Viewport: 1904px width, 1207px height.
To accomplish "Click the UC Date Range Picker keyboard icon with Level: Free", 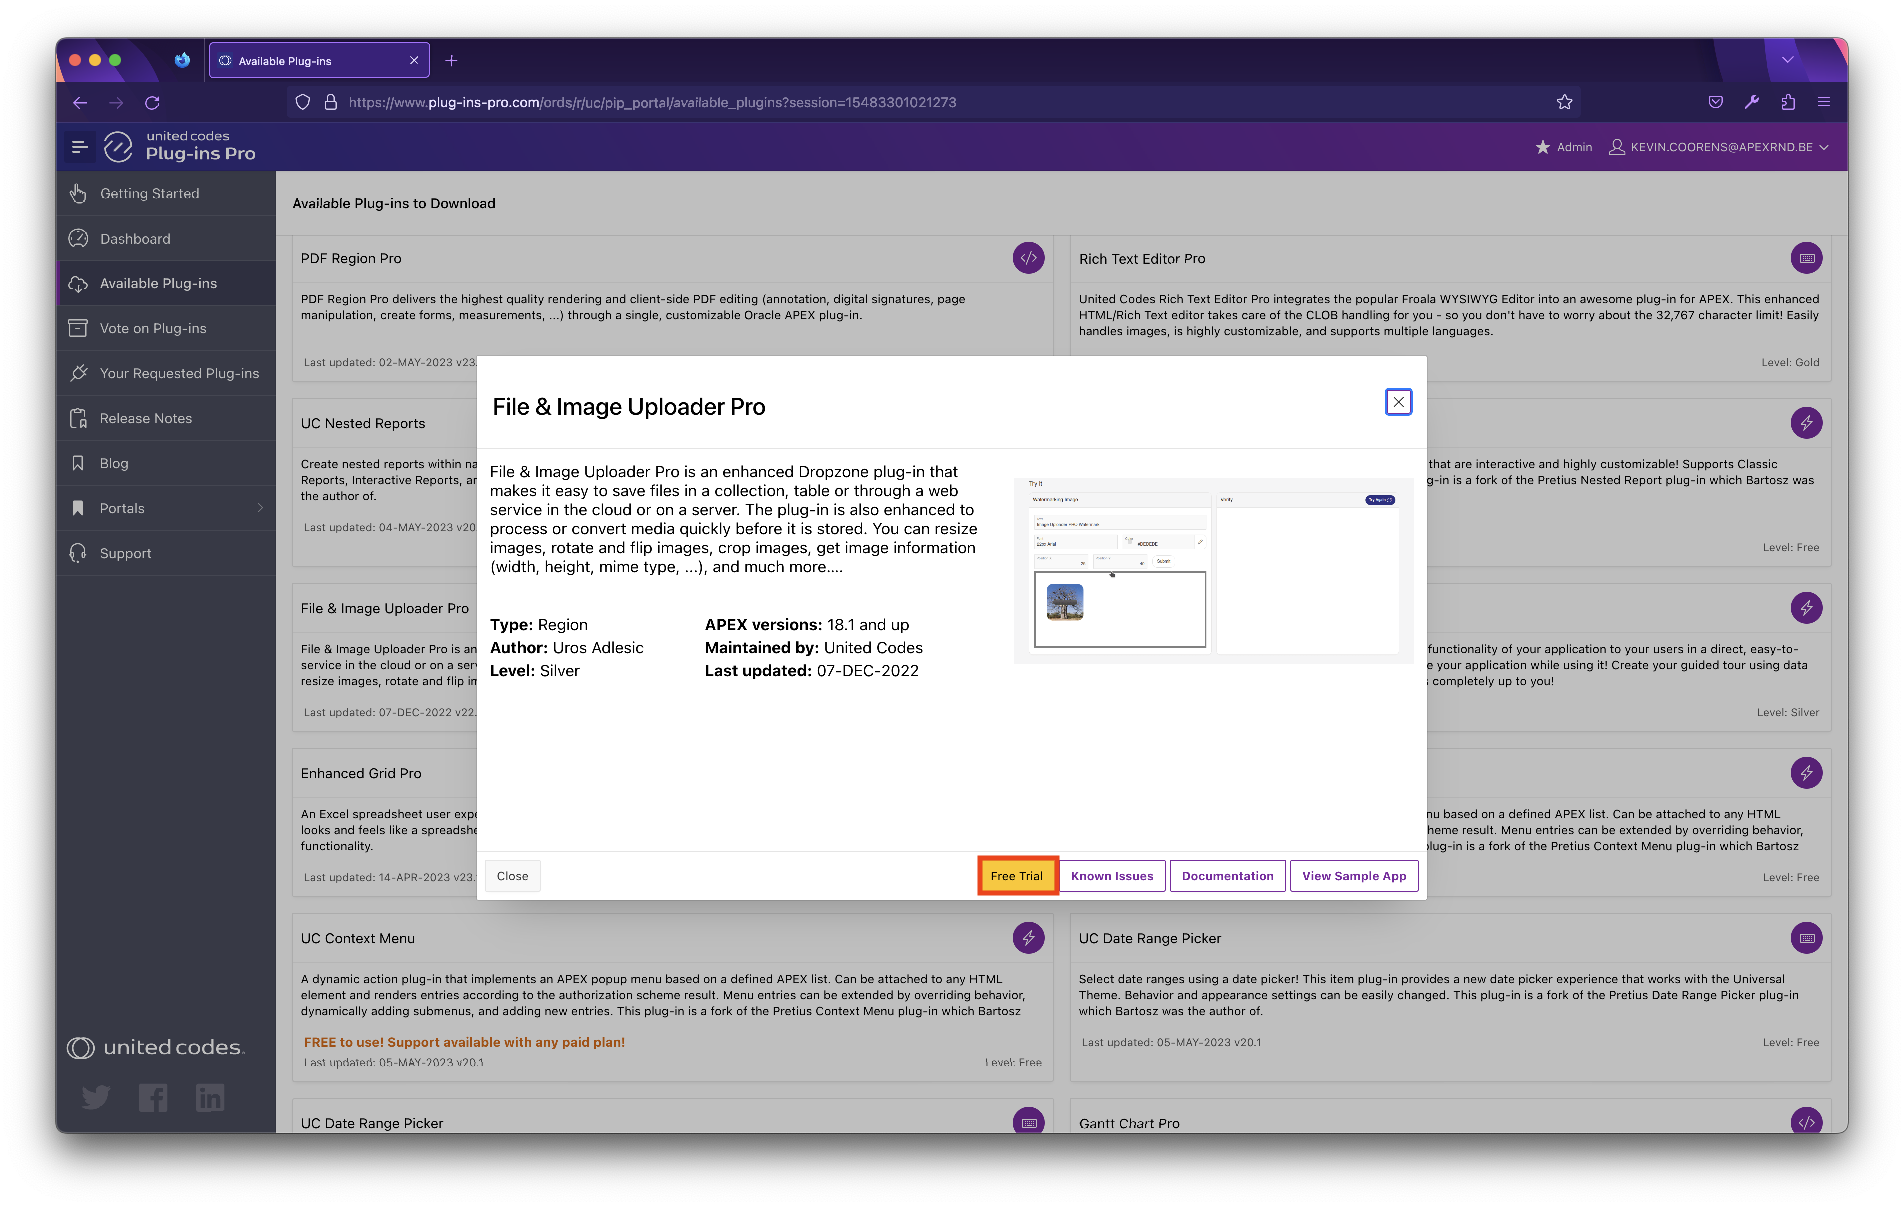I will (x=1806, y=938).
